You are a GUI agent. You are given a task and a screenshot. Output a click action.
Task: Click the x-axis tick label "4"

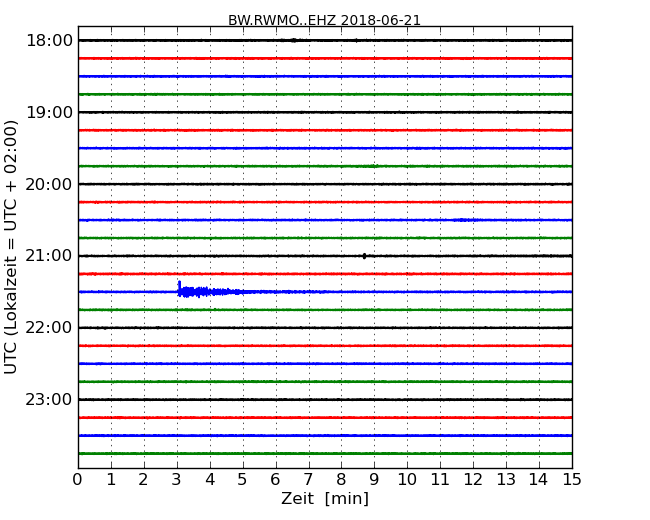tap(210, 480)
